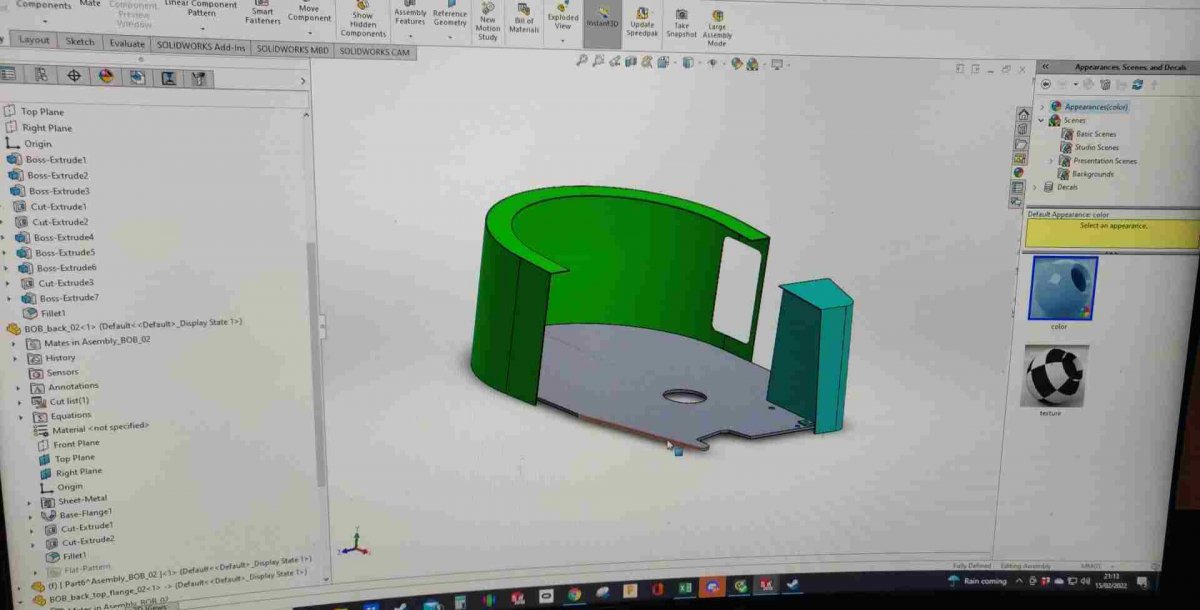Click the Update Speedpak icon
This screenshot has width=1200, height=610.
[x=642, y=20]
